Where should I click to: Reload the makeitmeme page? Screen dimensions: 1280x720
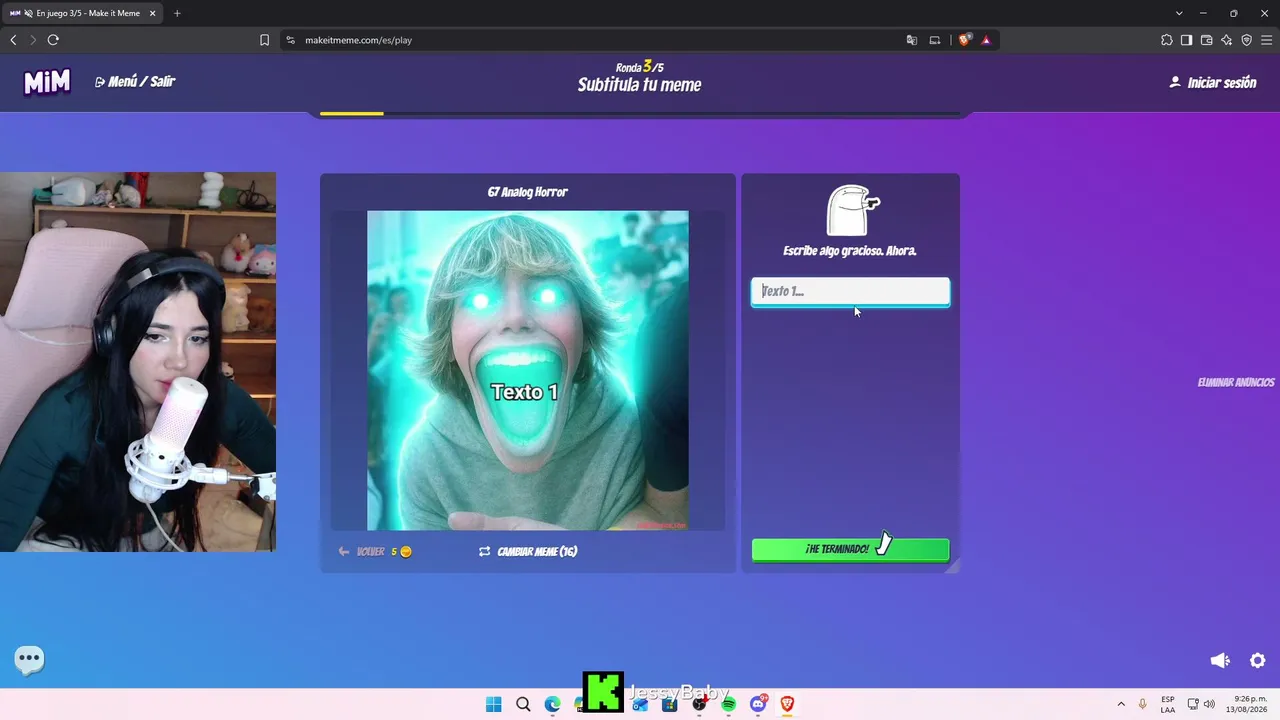point(53,40)
